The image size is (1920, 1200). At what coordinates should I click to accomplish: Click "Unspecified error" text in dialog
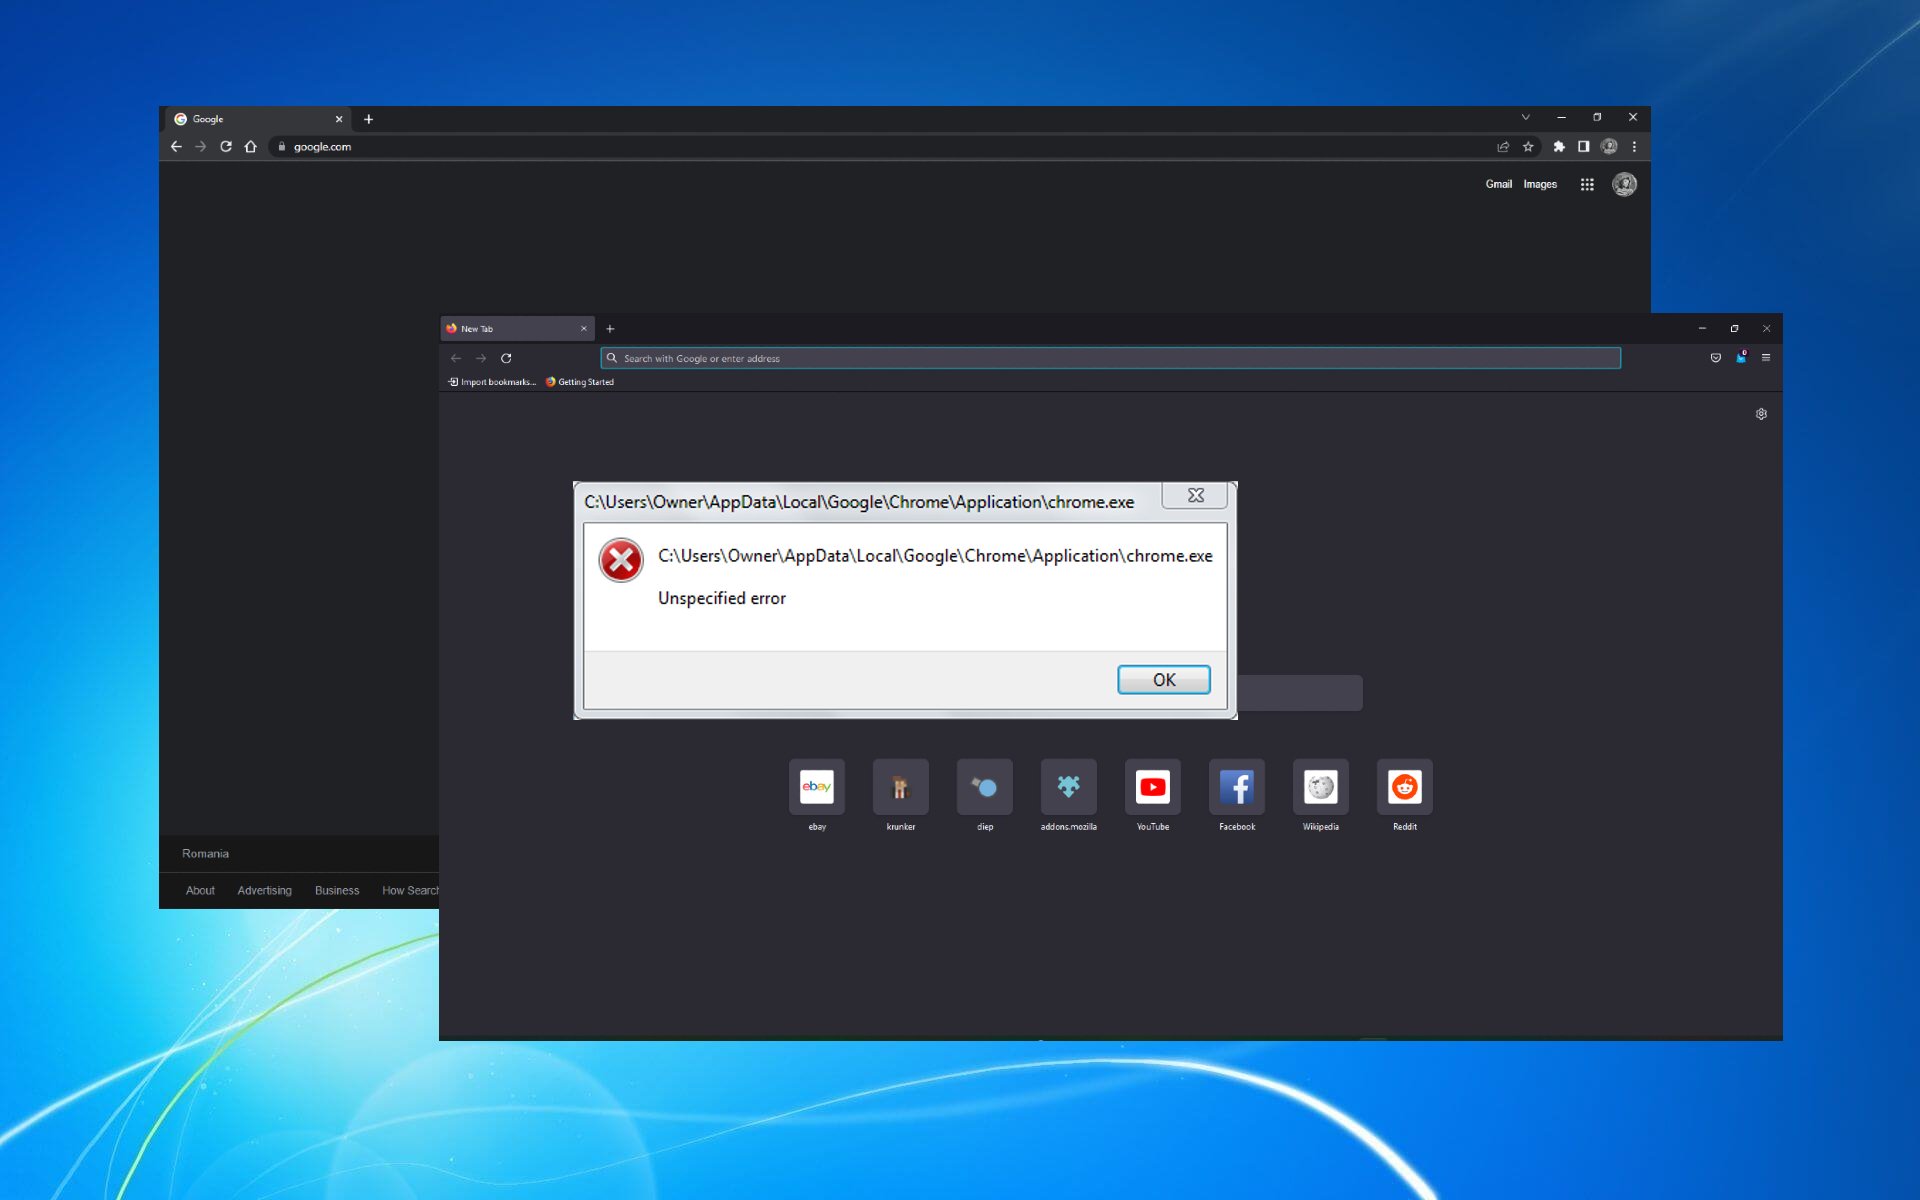tap(722, 598)
